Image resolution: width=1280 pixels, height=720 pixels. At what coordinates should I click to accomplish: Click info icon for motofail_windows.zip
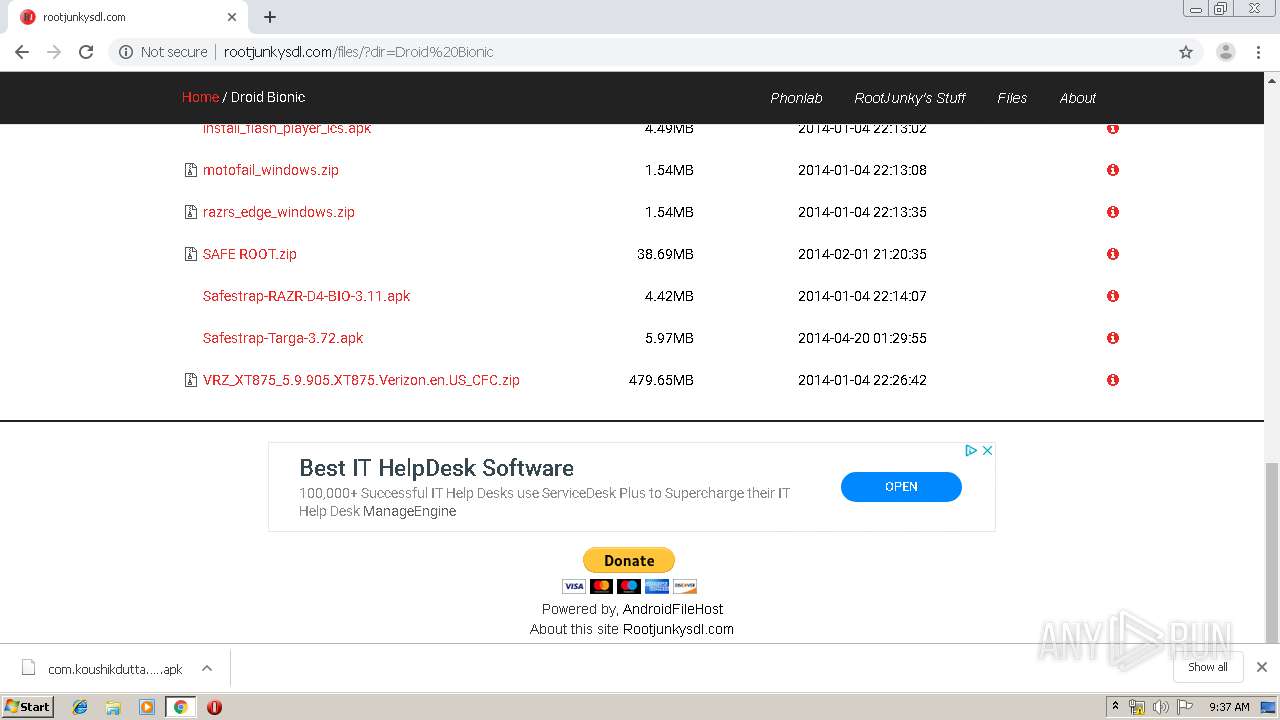point(1113,170)
